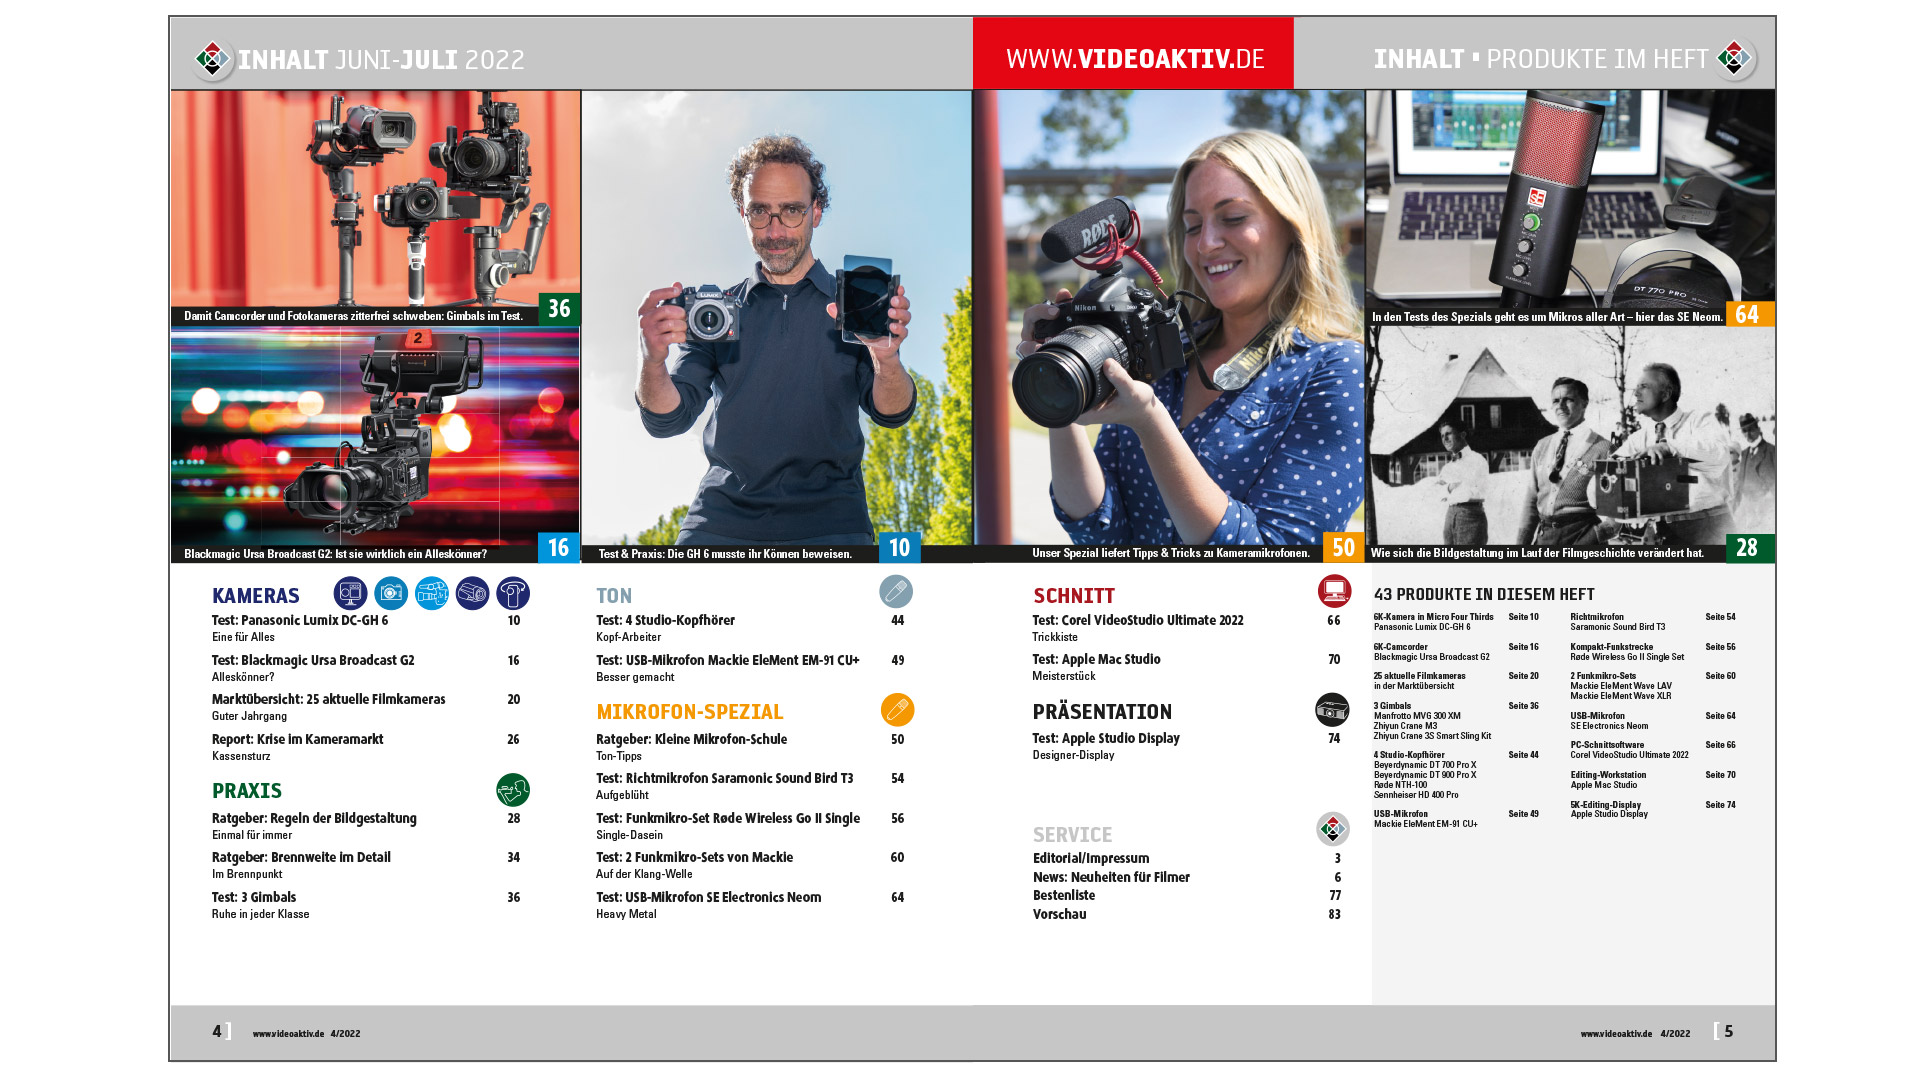Click the black-and-white film history photo

(x=1570, y=440)
